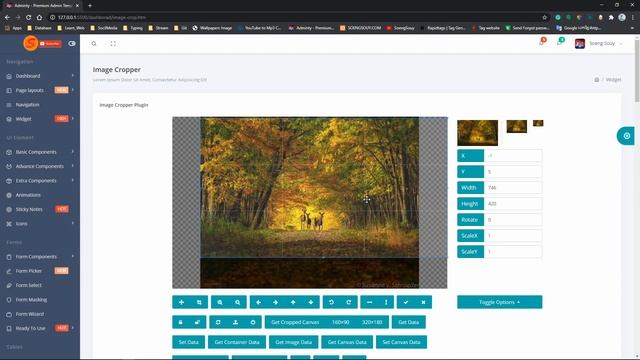Click the fullscreen expand icon in header
The image size is (640, 360).
click(x=113, y=44)
